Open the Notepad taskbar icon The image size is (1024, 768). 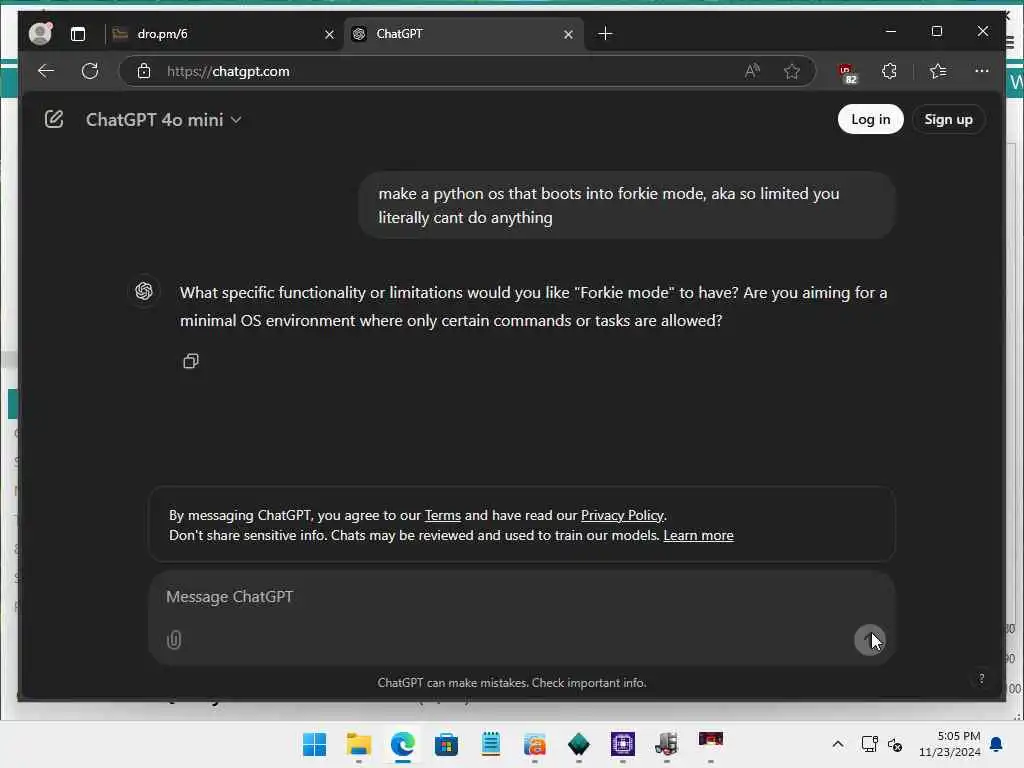(490, 744)
